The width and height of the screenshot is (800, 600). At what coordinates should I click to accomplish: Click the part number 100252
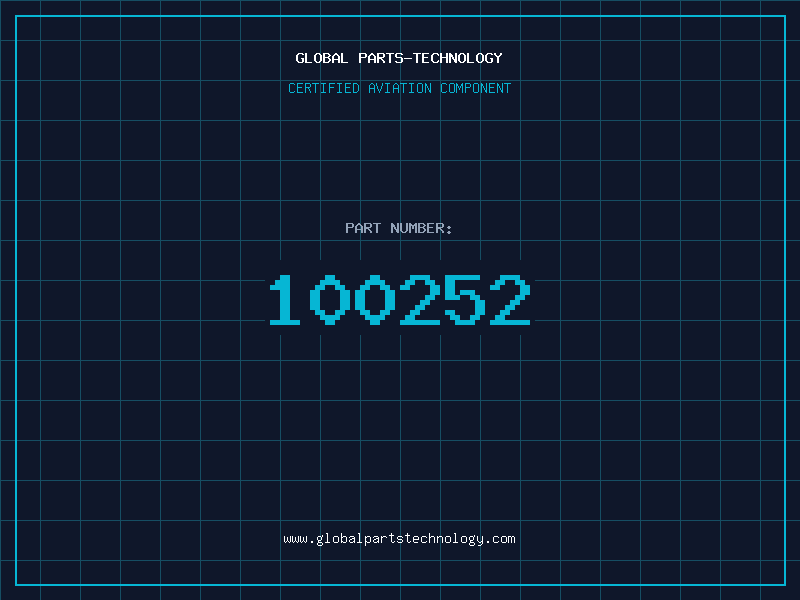(x=400, y=300)
